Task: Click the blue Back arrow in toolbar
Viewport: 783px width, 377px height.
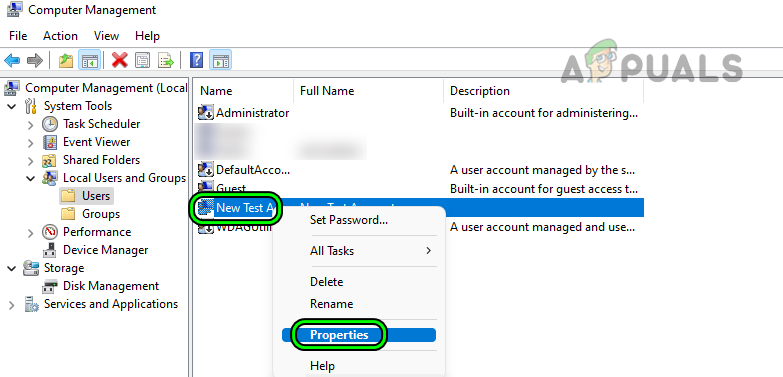Action: 12,61
